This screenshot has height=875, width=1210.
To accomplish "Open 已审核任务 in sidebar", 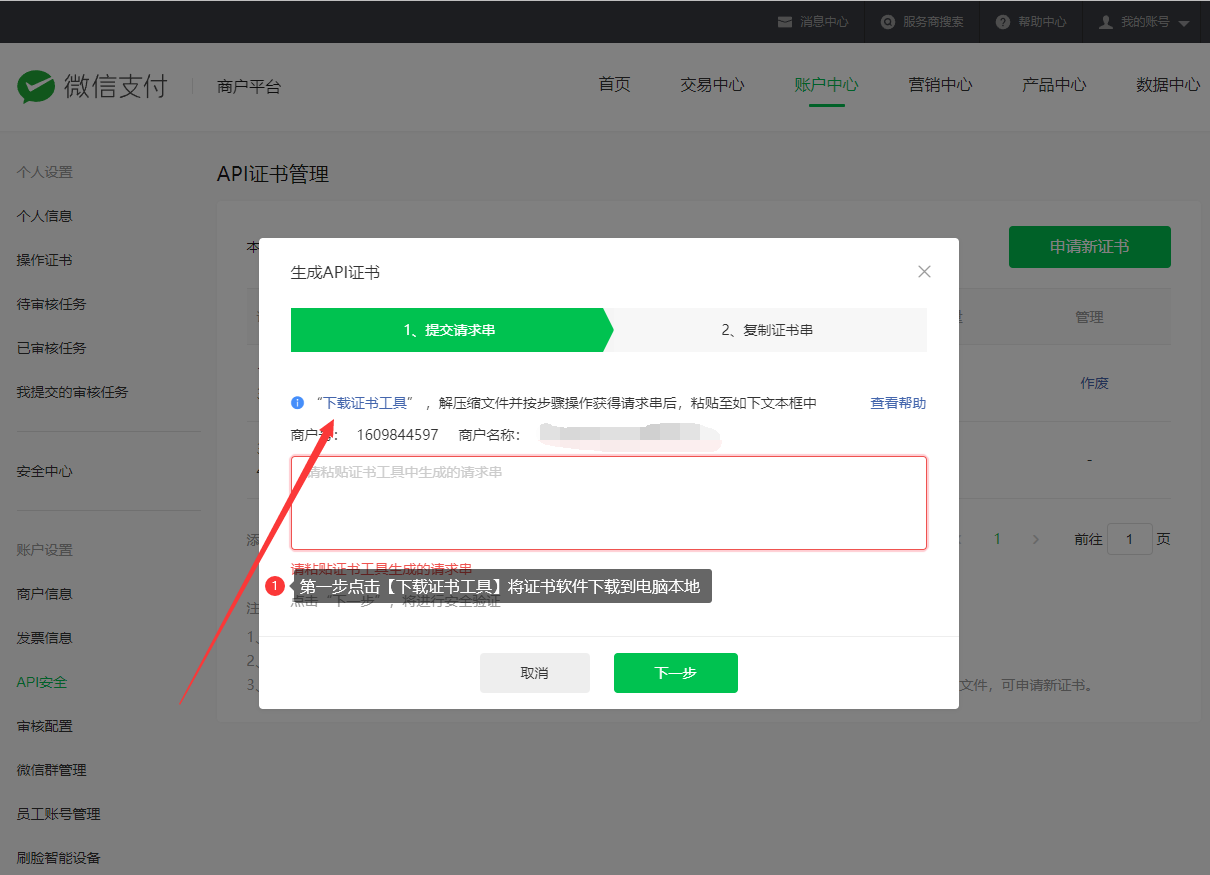I will coord(51,348).
